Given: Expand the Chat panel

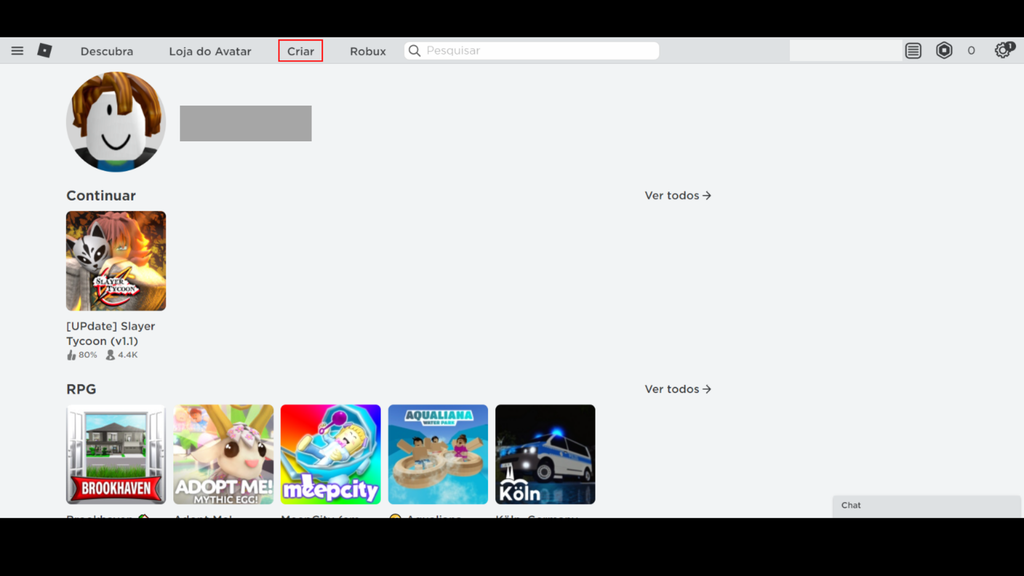Looking at the screenshot, I should pyautogui.click(x=926, y=505).
